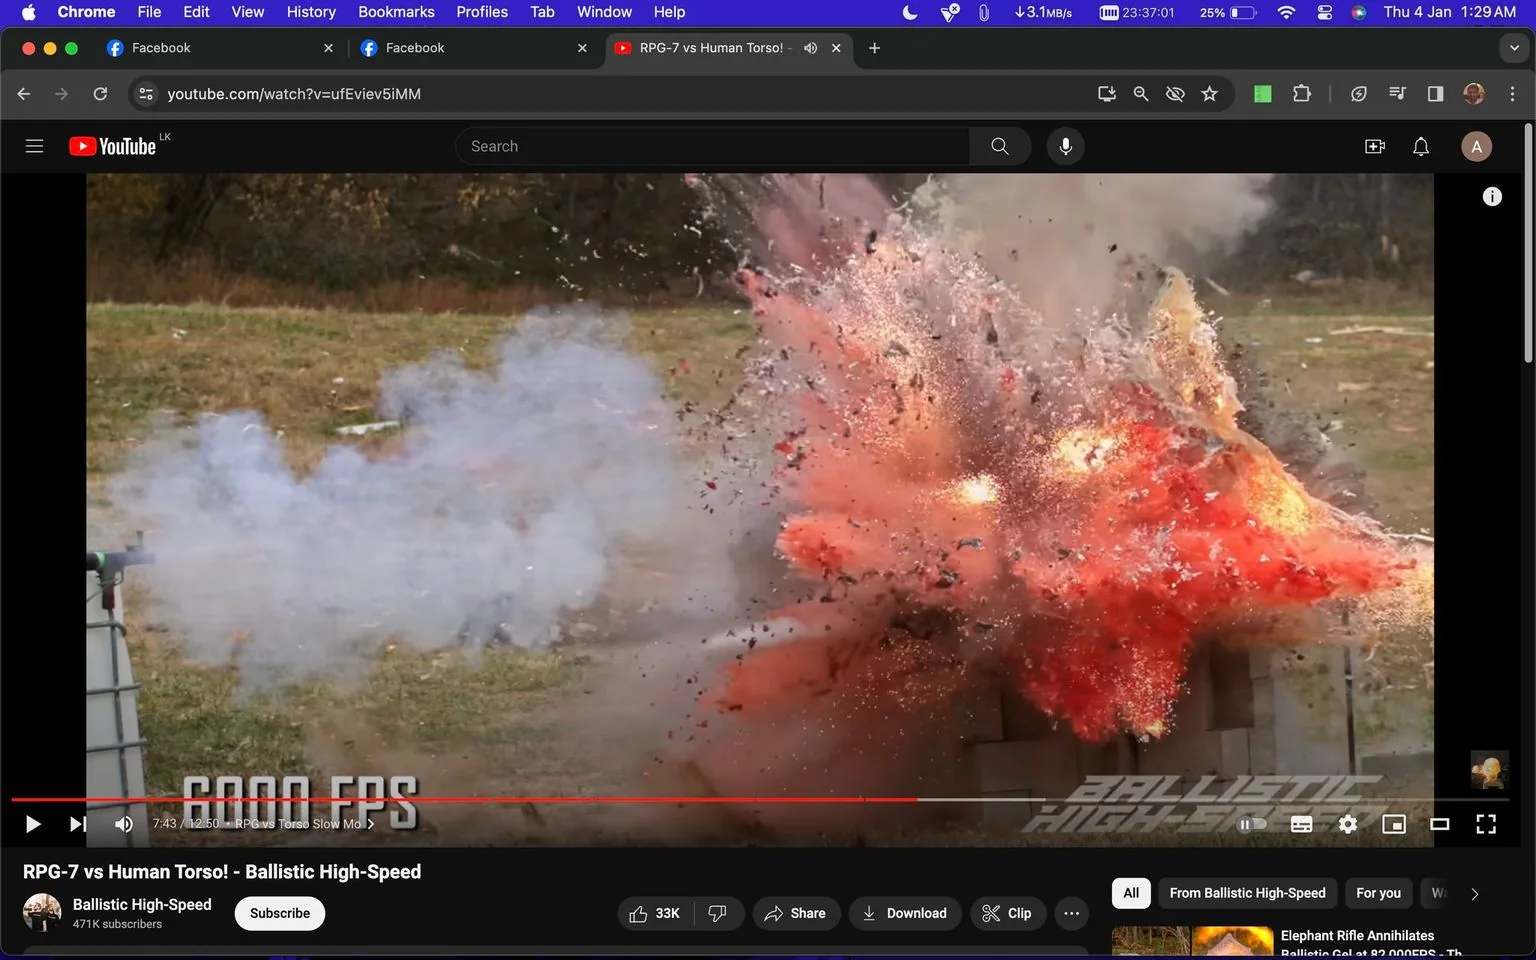Toggle theater mode
The height and width of the screenshot is (960, 1536).
pyautogui.click(x=1440, y=824)
